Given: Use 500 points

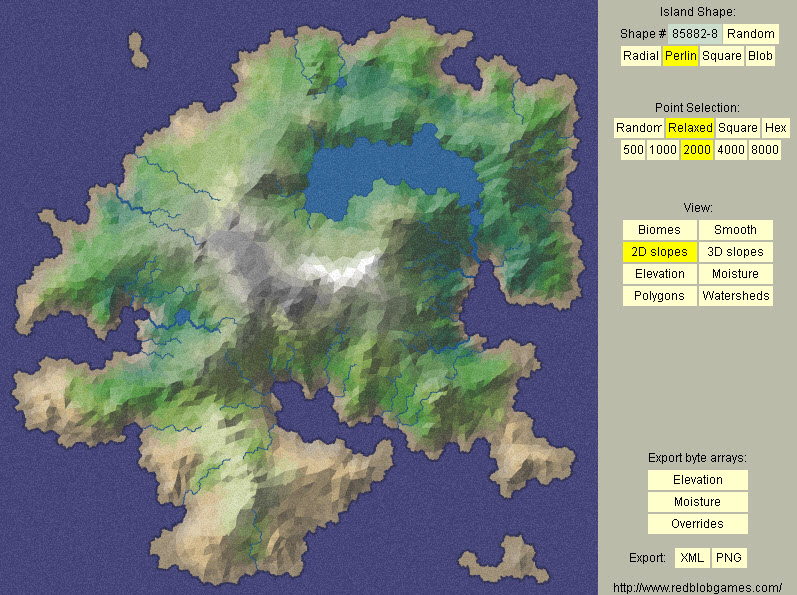Looking at the screenshot, I should (x=633, y=150).
